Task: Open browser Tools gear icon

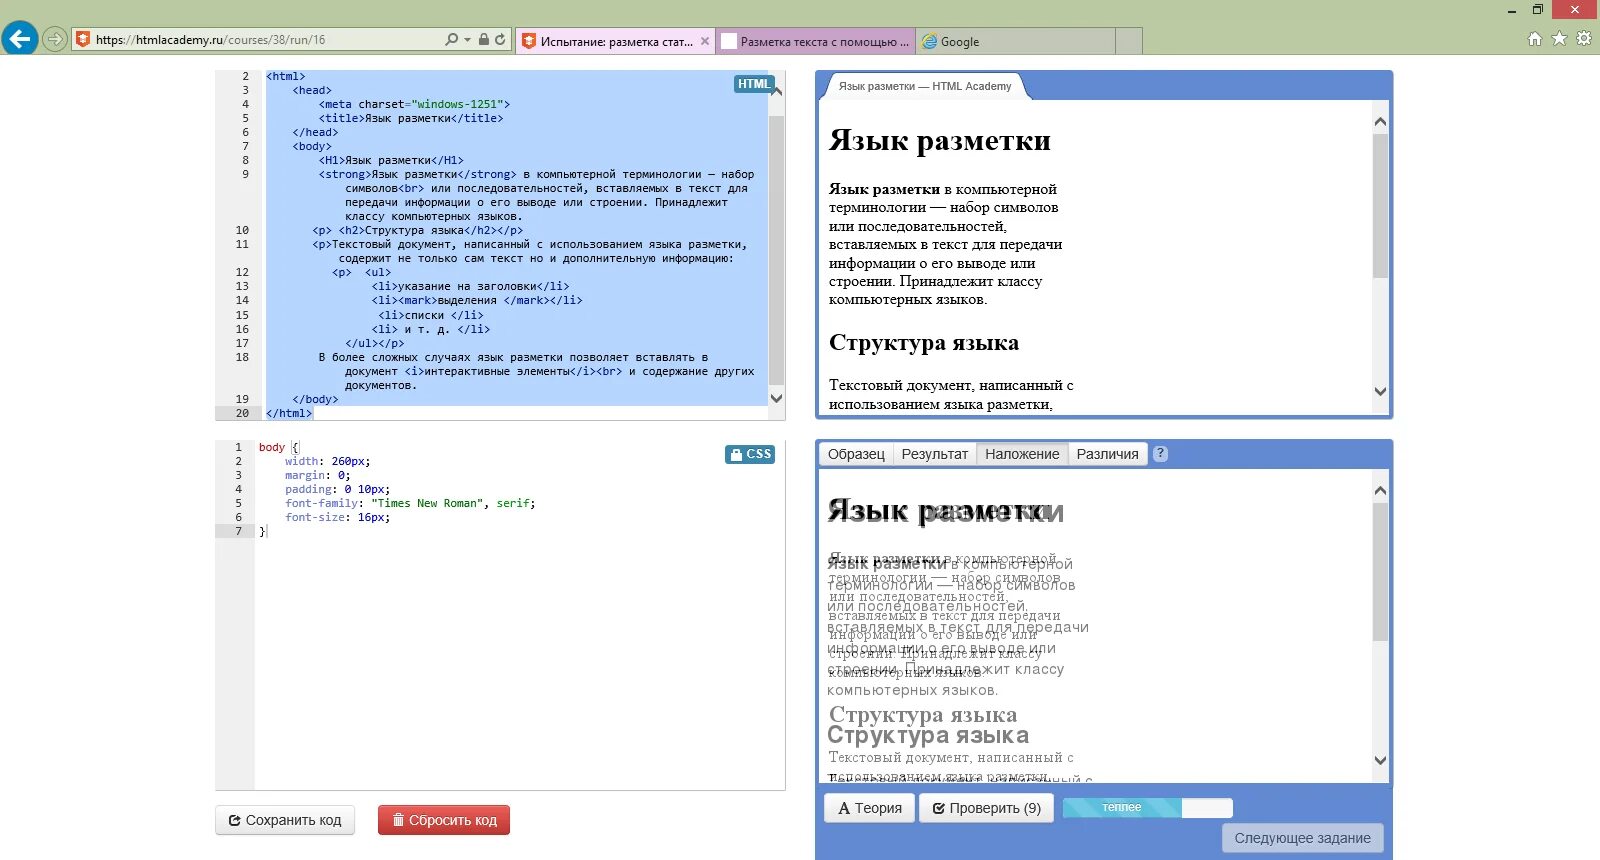Action: click(1584, 39)
